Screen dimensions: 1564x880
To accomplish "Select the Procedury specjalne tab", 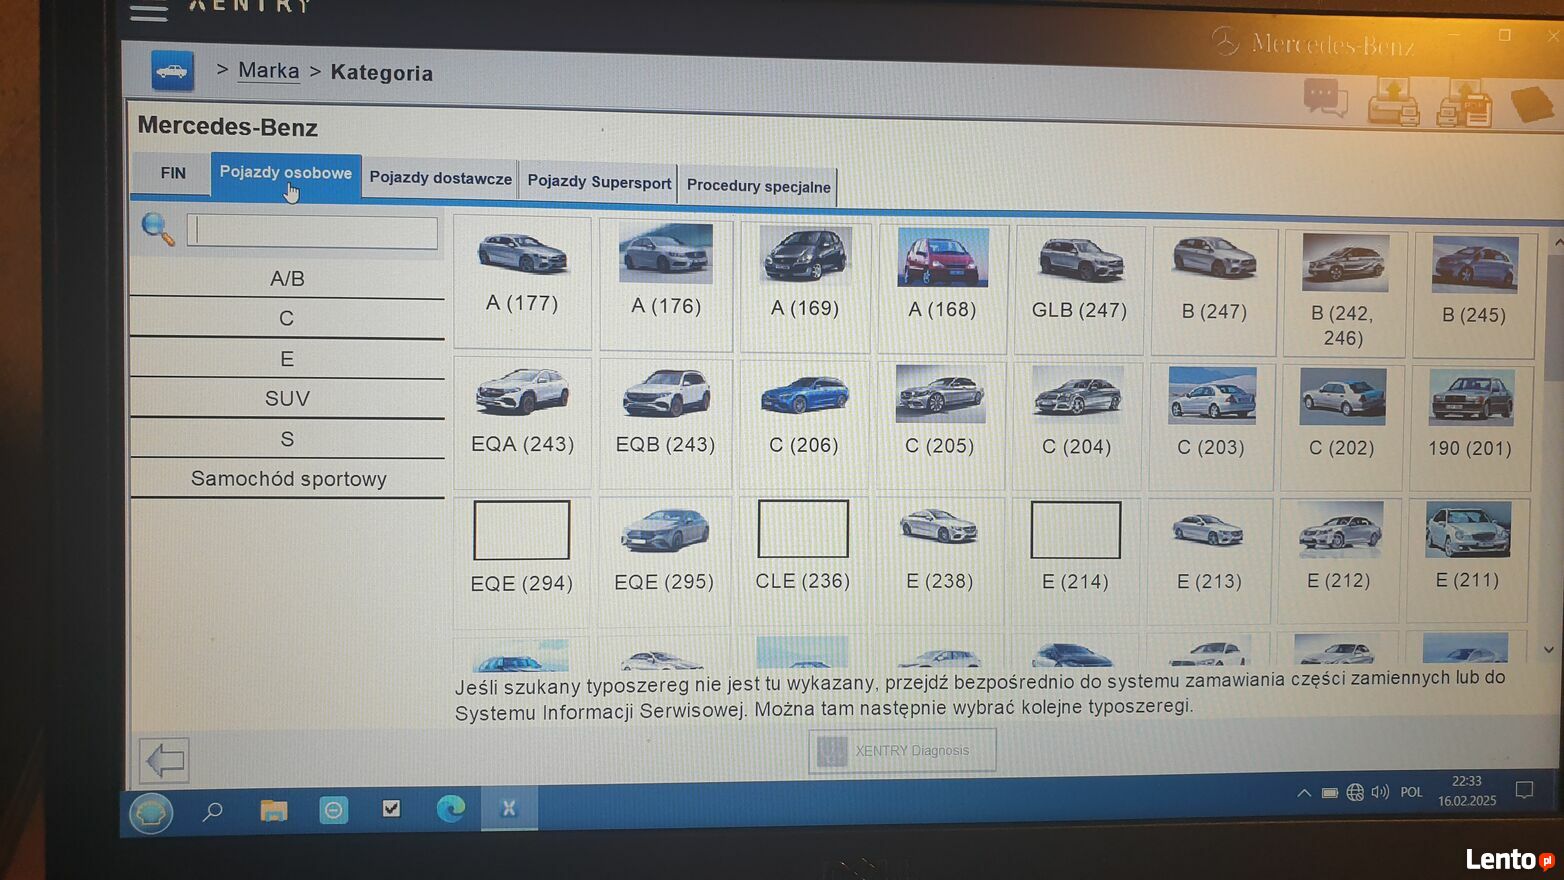I will coord(758,186).
